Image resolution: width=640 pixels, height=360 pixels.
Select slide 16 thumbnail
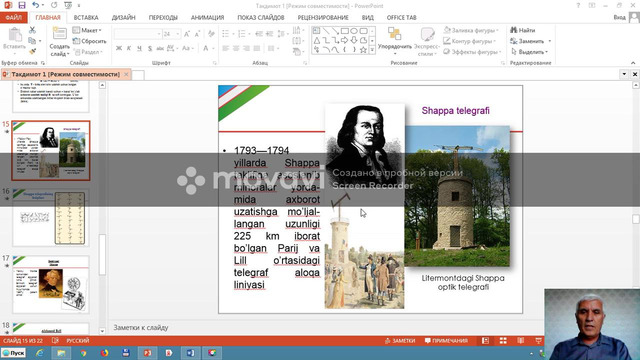[51, 217]
